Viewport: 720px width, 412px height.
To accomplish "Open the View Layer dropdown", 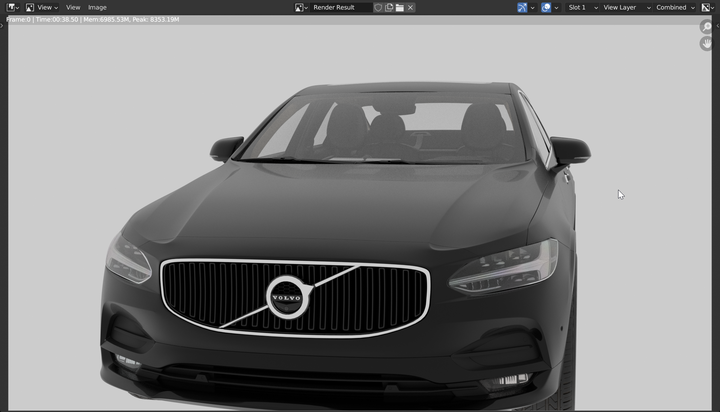I will tap(626, 7).
